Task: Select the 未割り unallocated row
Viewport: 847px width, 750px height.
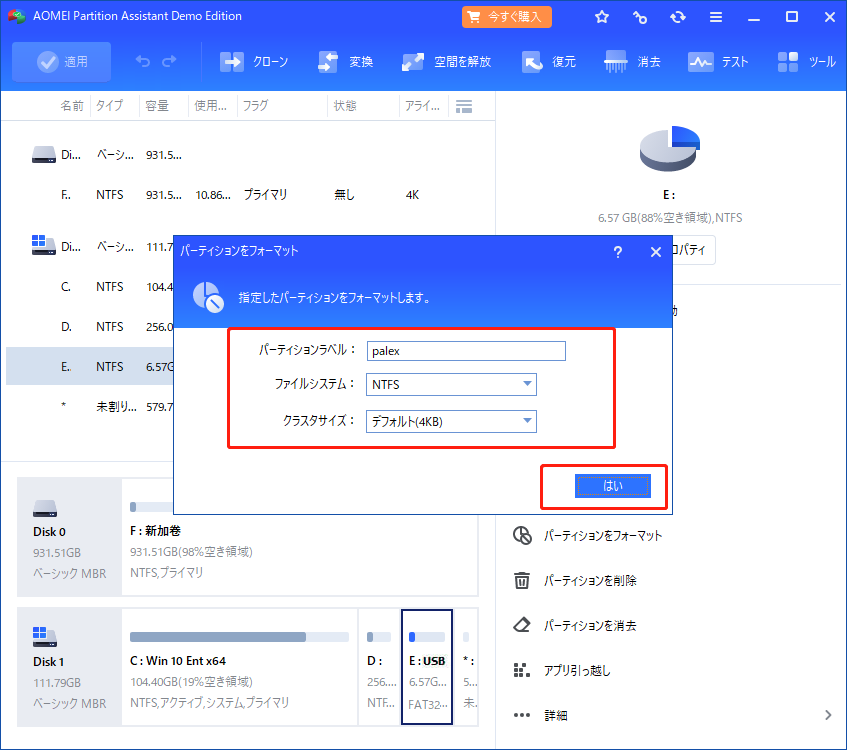Action: pyautogui.click(x=90, y=407)
